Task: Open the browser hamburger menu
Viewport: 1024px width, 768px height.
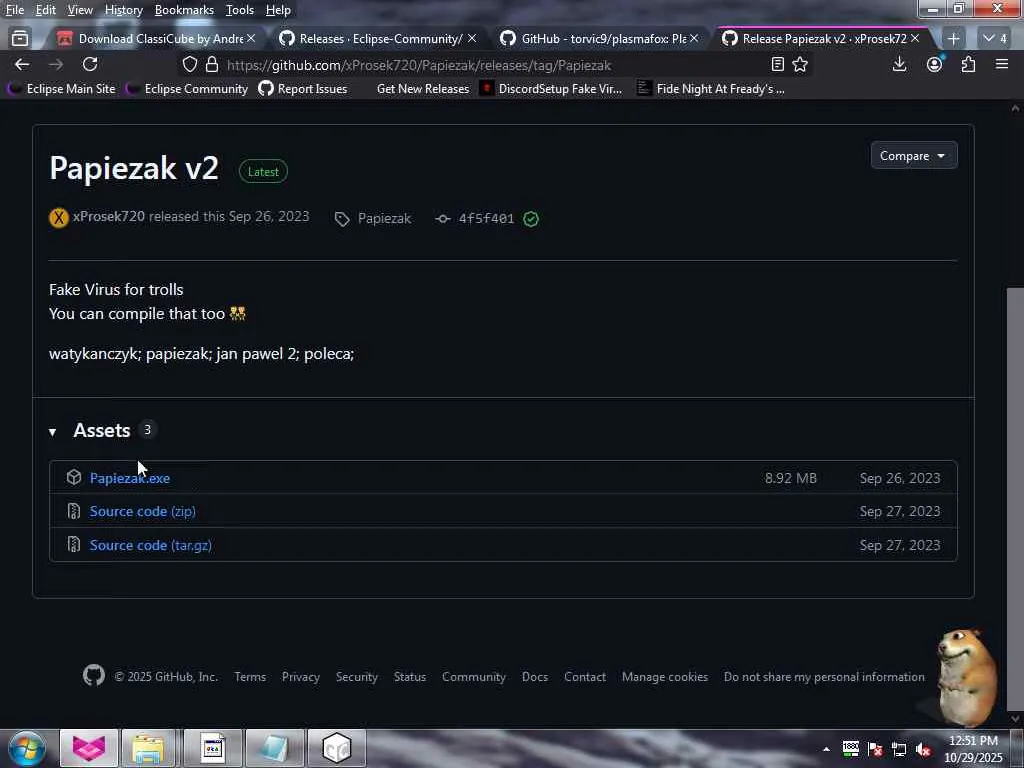Action: (1002, 64)
